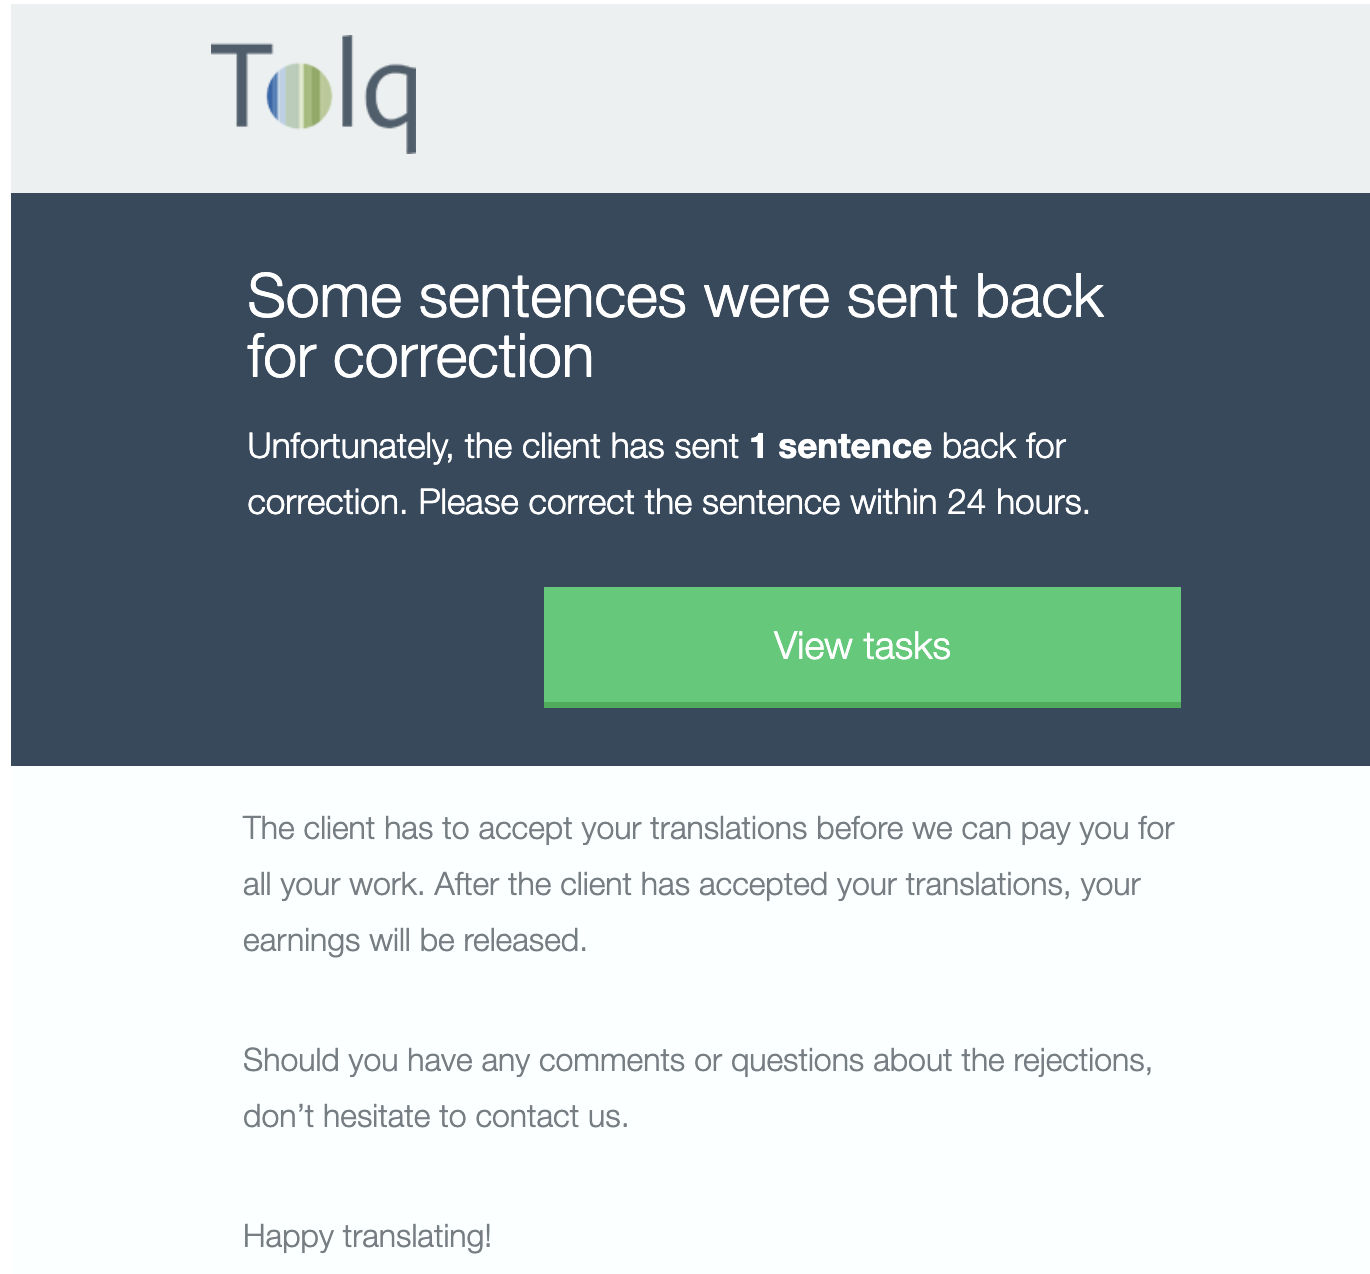Click the dark green underline of View tasks
Viewport: 1370px width, 1274px height.
click(862, 705)
